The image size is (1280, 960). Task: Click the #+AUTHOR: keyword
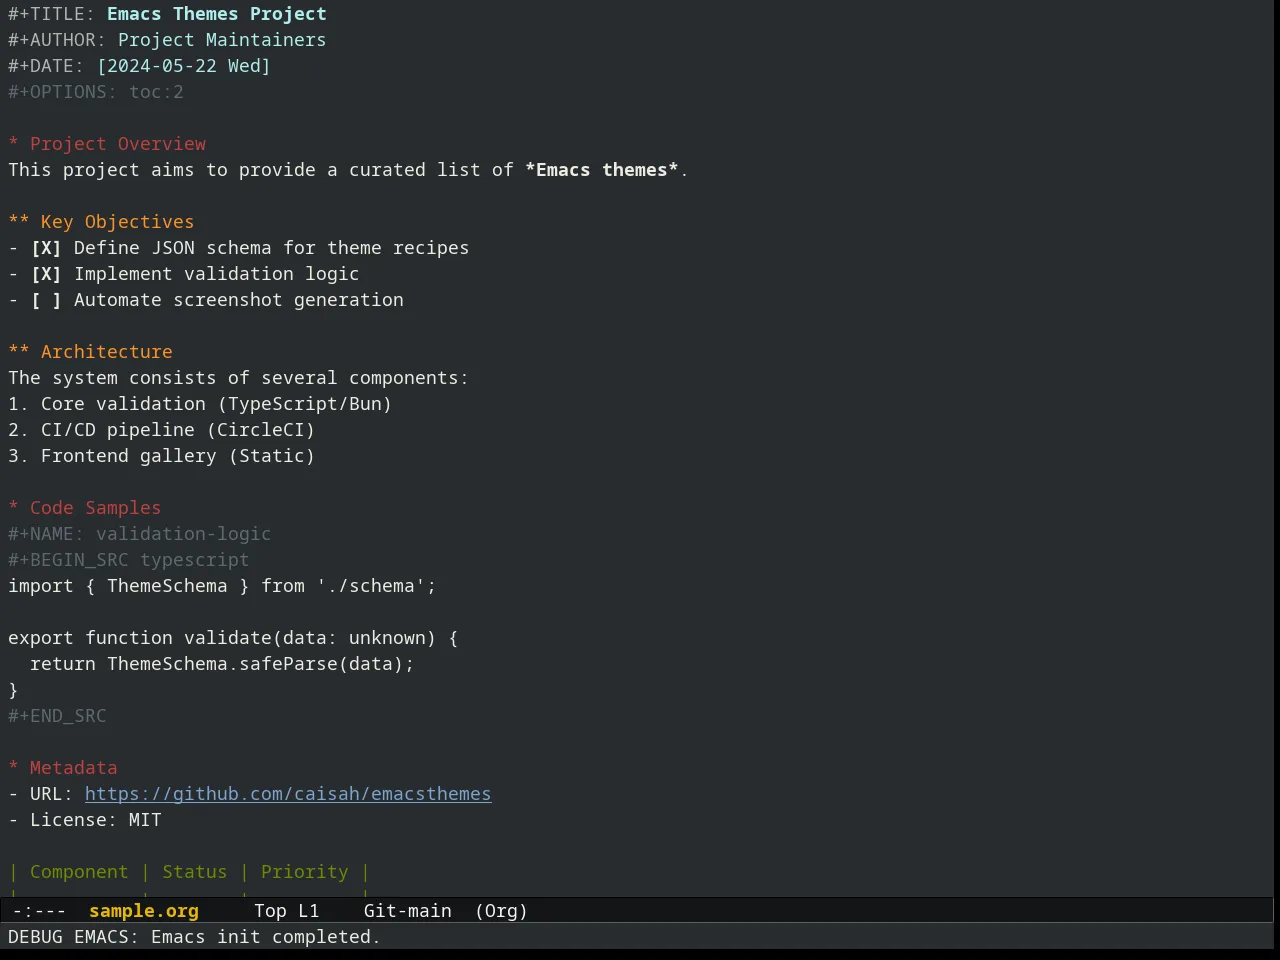pyautogui.click(x=57, y=40)
